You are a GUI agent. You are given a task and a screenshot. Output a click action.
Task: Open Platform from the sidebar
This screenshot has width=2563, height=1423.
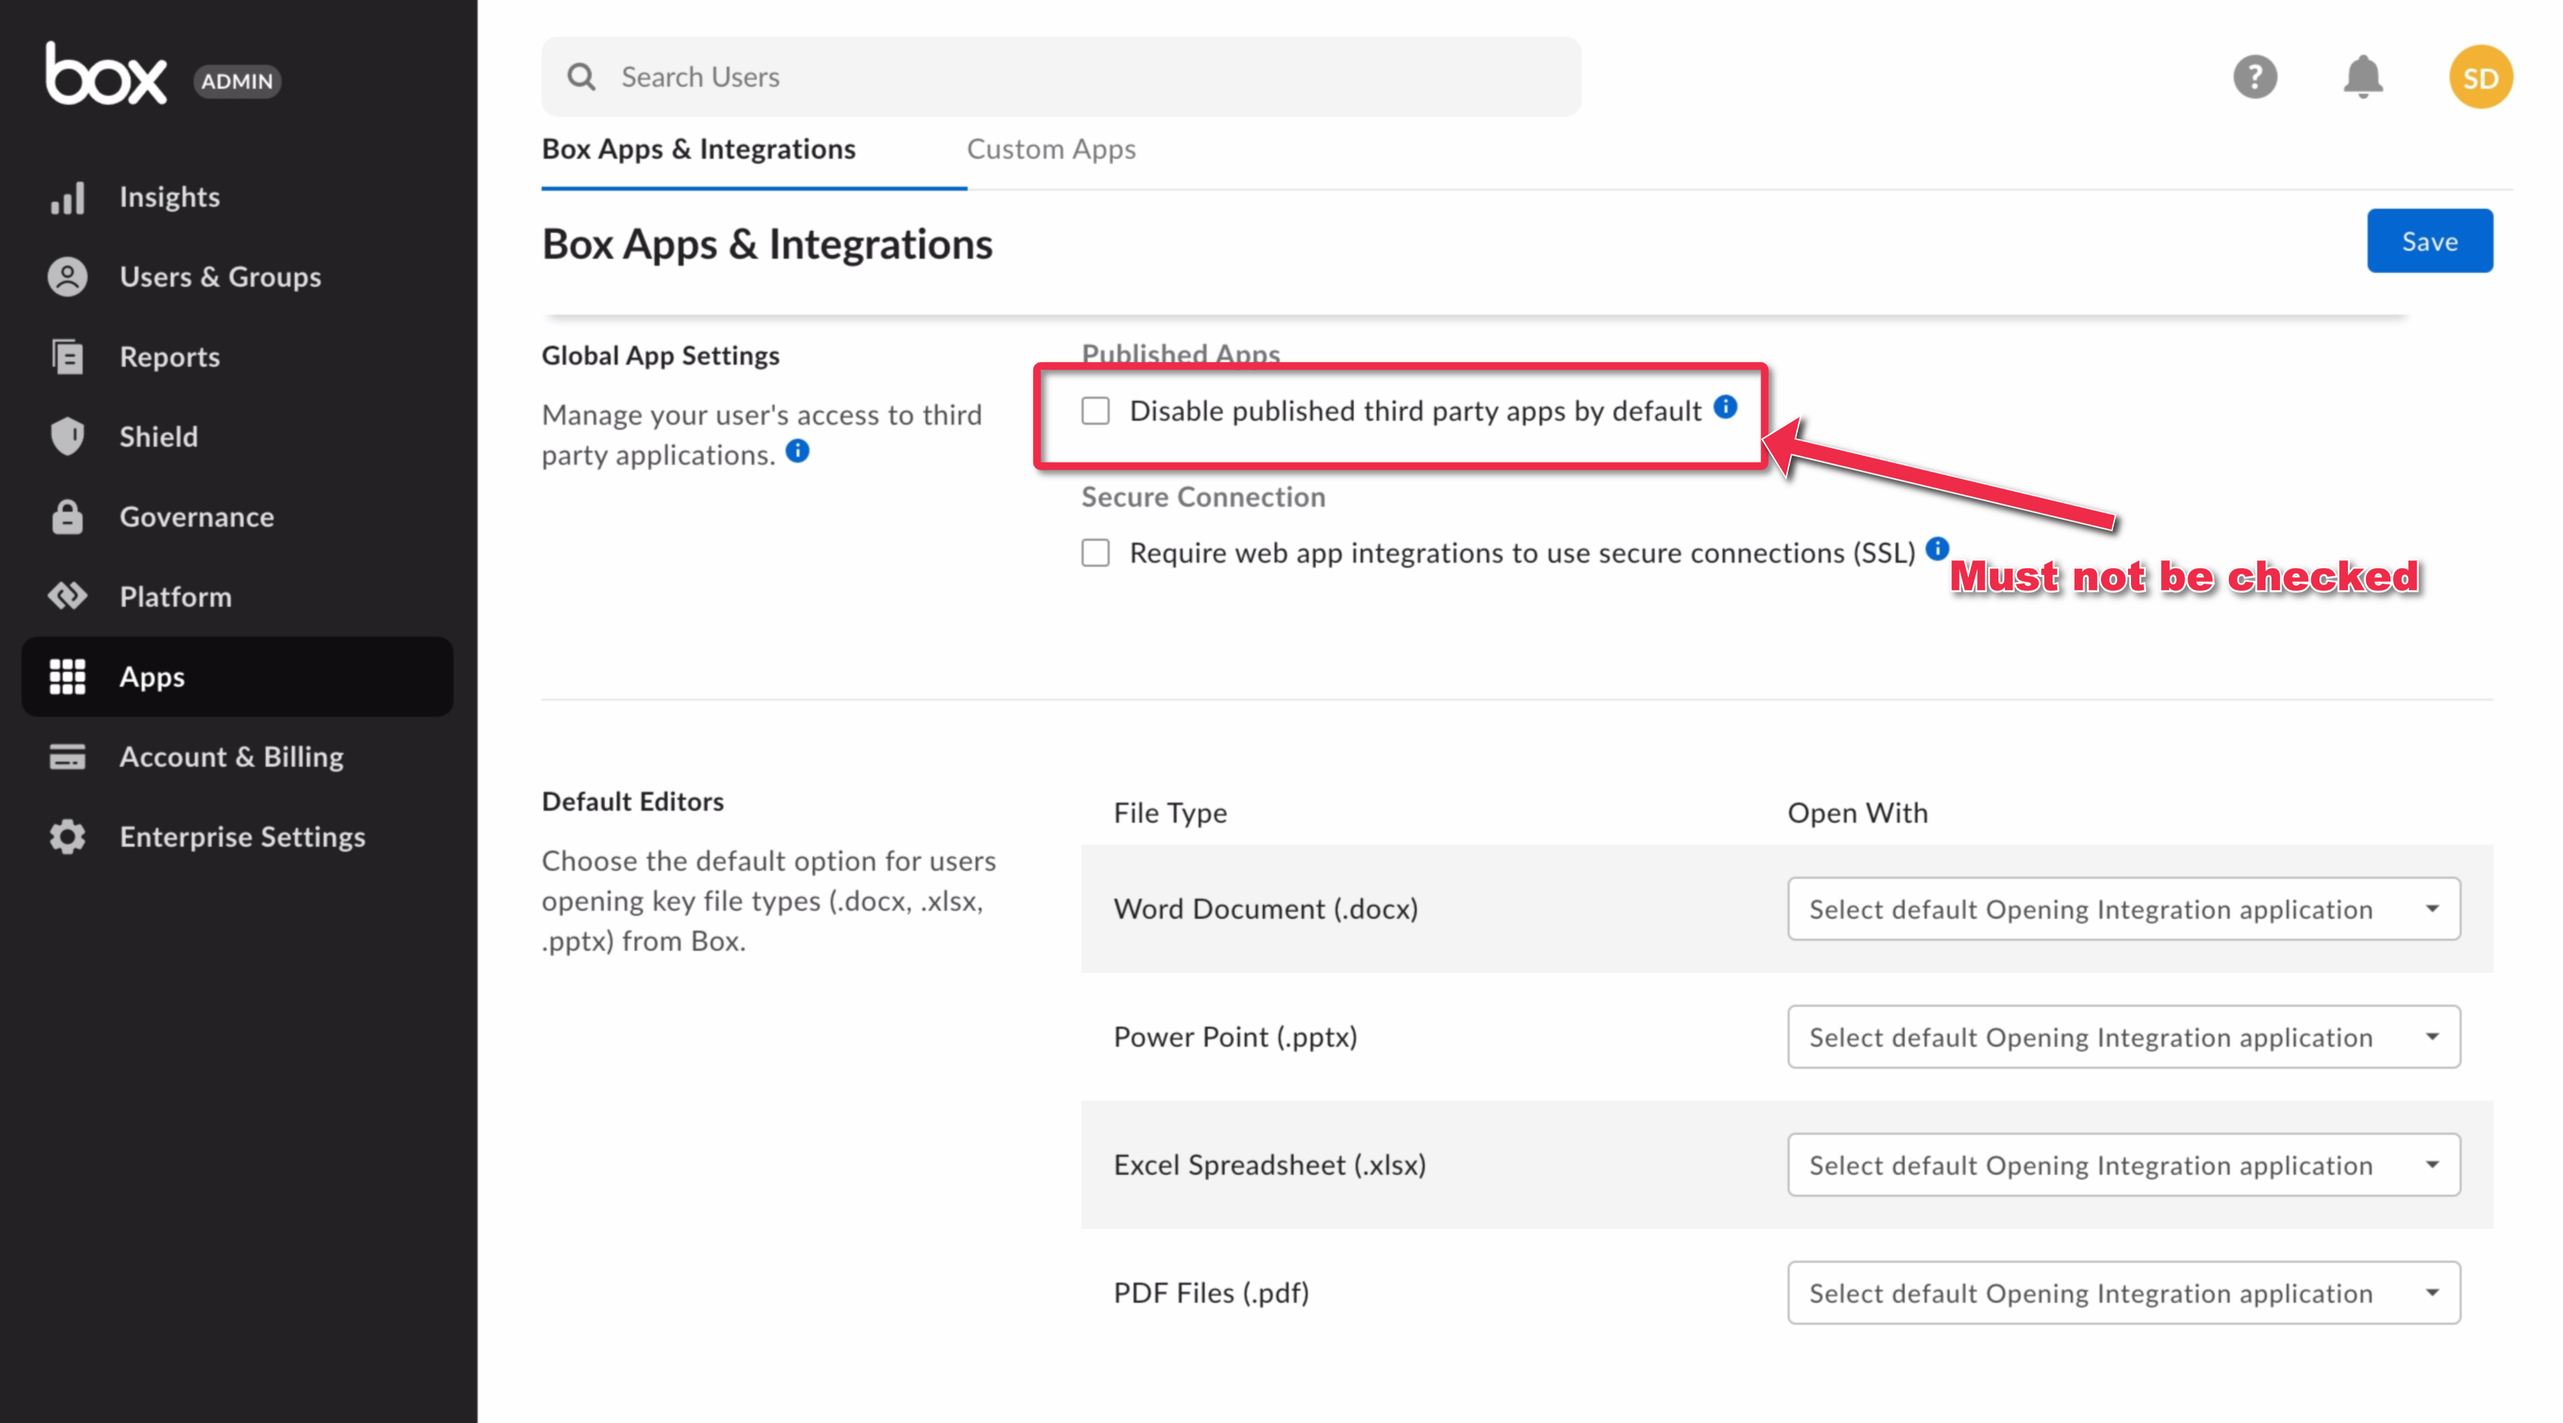(x=237, y=597)
